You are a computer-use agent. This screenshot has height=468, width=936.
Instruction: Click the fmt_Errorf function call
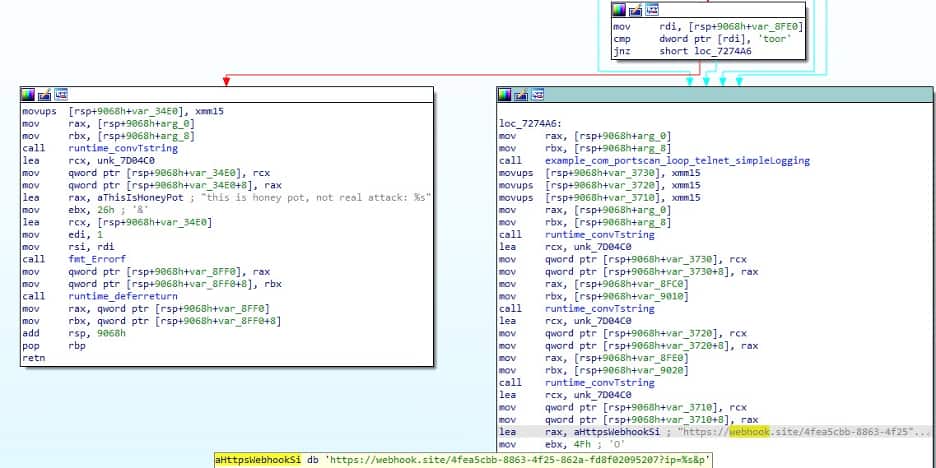96,259
